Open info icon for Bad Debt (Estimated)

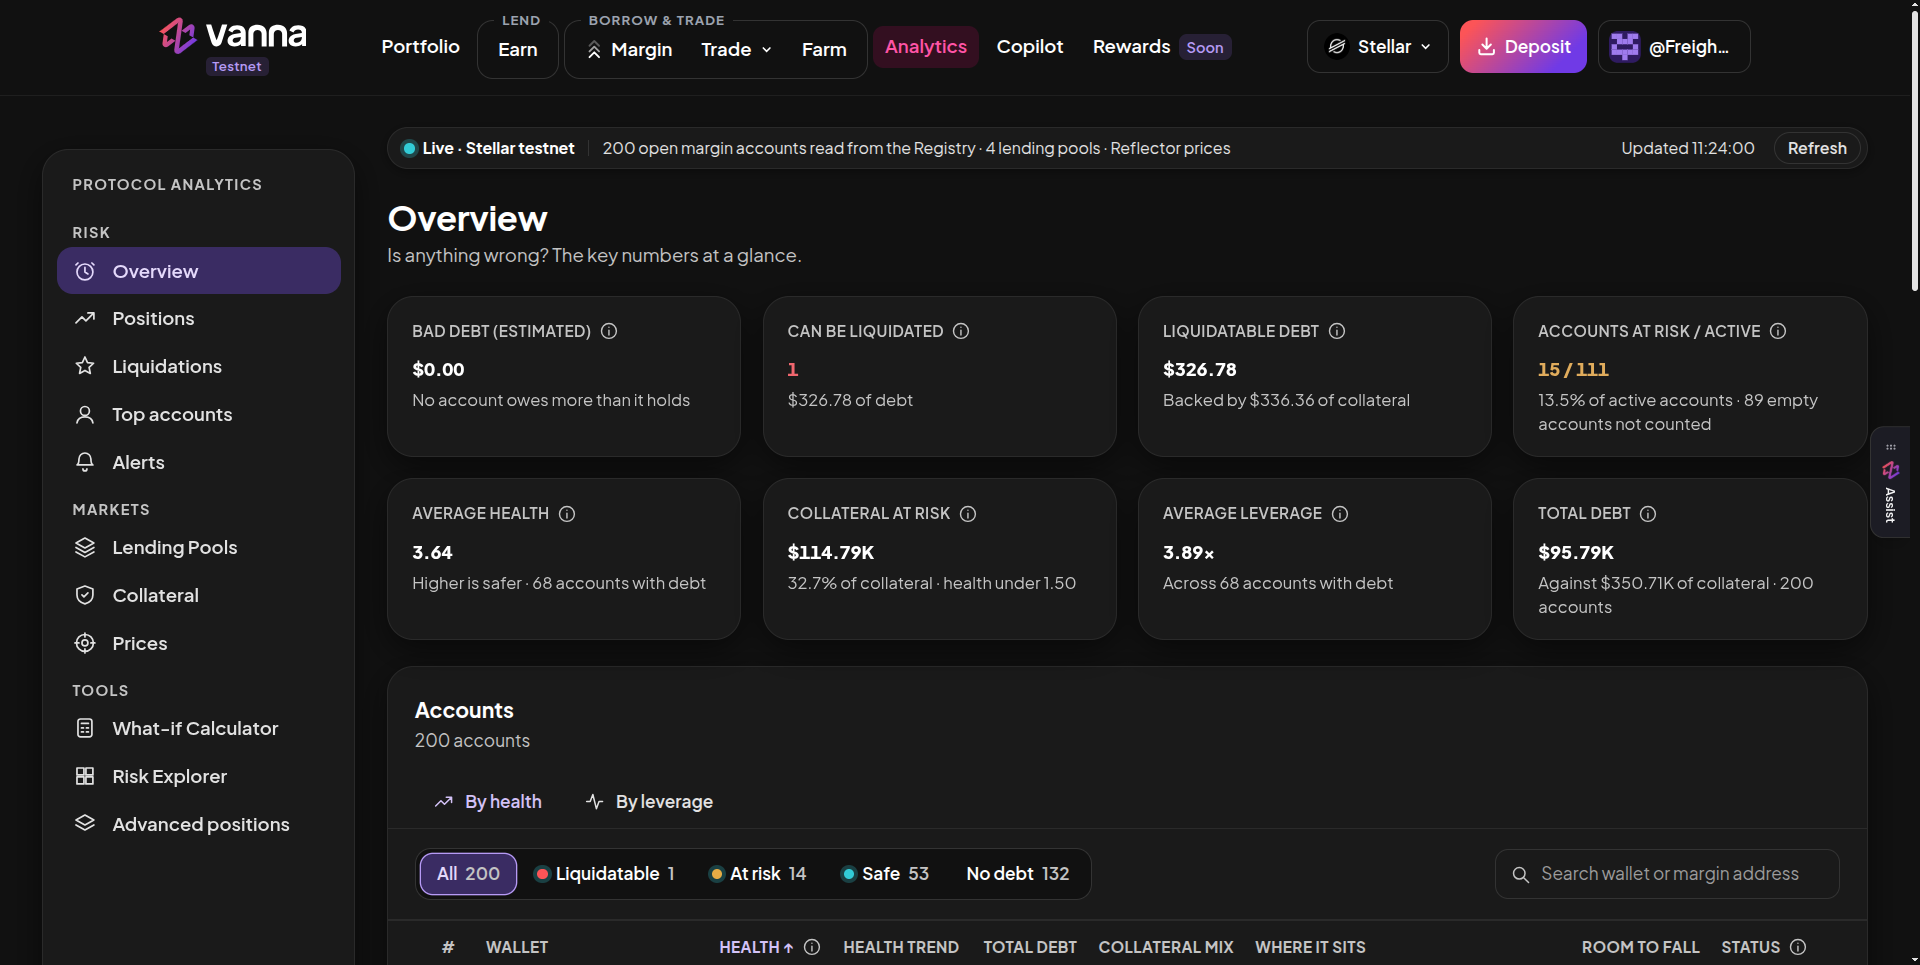pyautogui.click(x=609, y=331)
